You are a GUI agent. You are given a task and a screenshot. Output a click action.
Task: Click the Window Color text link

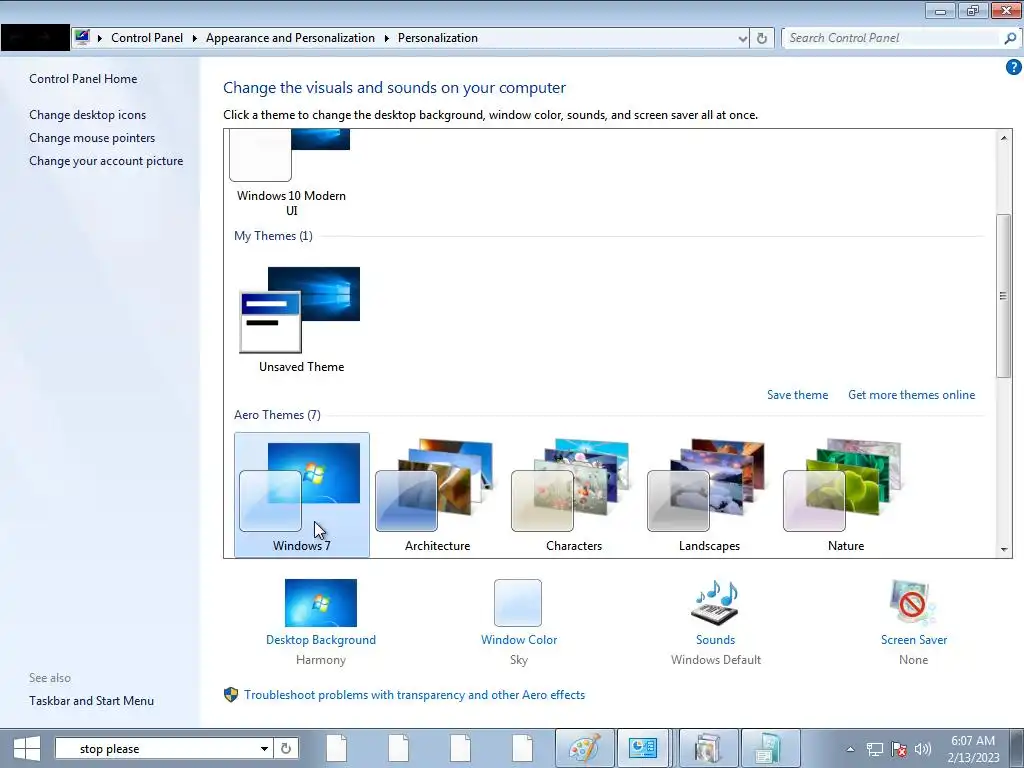519,640
